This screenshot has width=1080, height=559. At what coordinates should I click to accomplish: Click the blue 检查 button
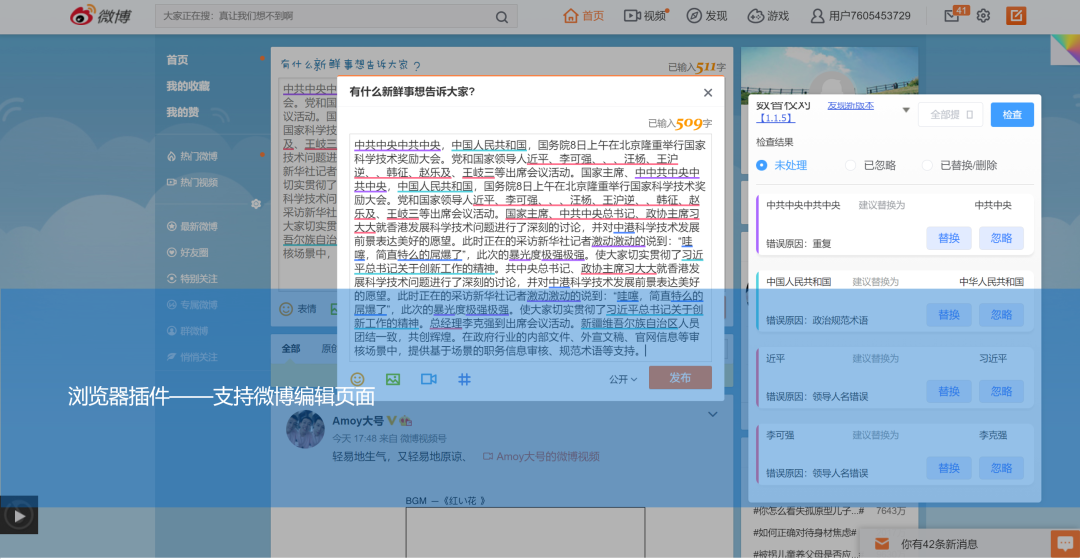1012,114
